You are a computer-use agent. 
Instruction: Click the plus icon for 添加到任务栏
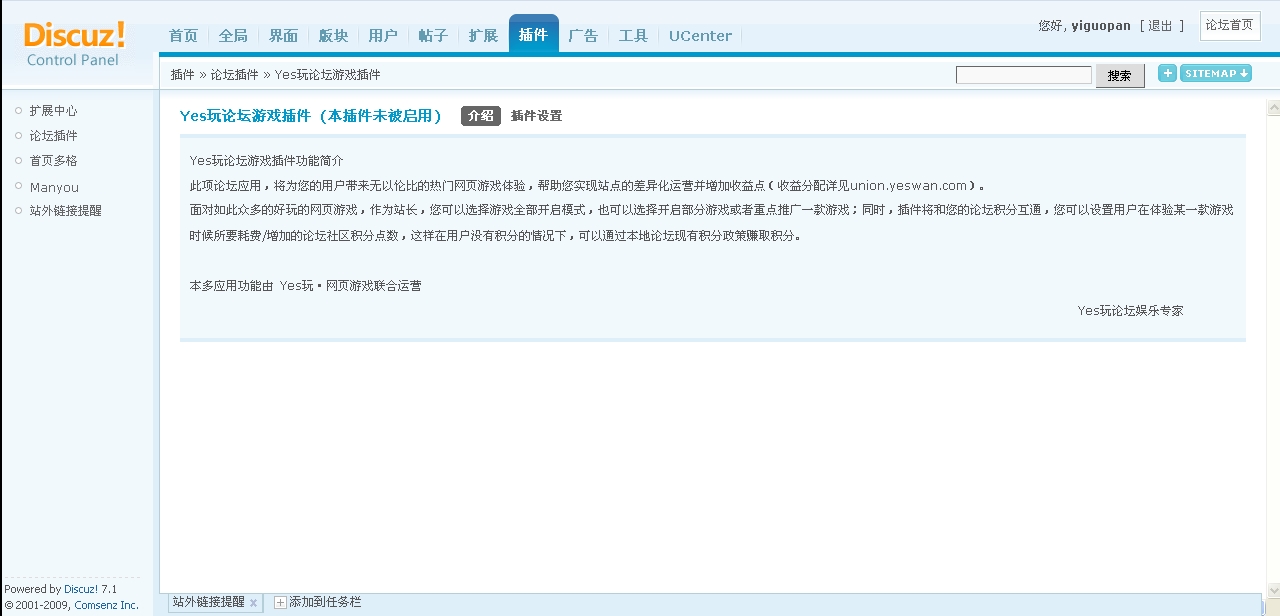tap(280, 602)
